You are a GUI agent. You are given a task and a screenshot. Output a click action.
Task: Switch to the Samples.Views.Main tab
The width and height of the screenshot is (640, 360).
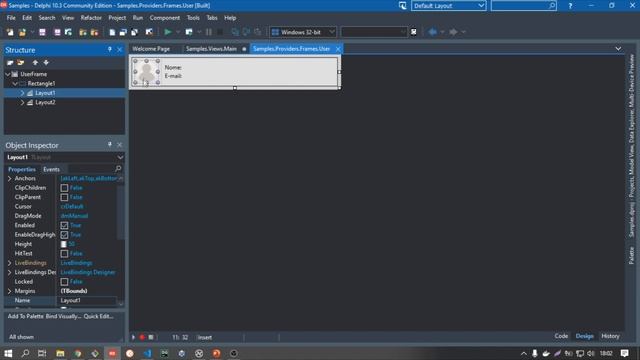[x=211, y=49]
